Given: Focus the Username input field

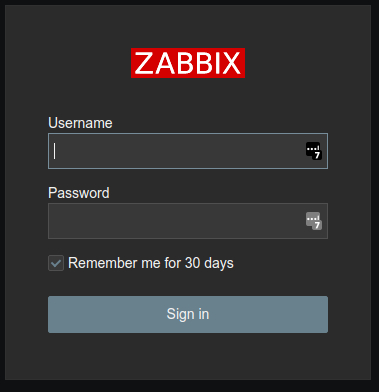Looking at the screenshot, I should (188, 151).
